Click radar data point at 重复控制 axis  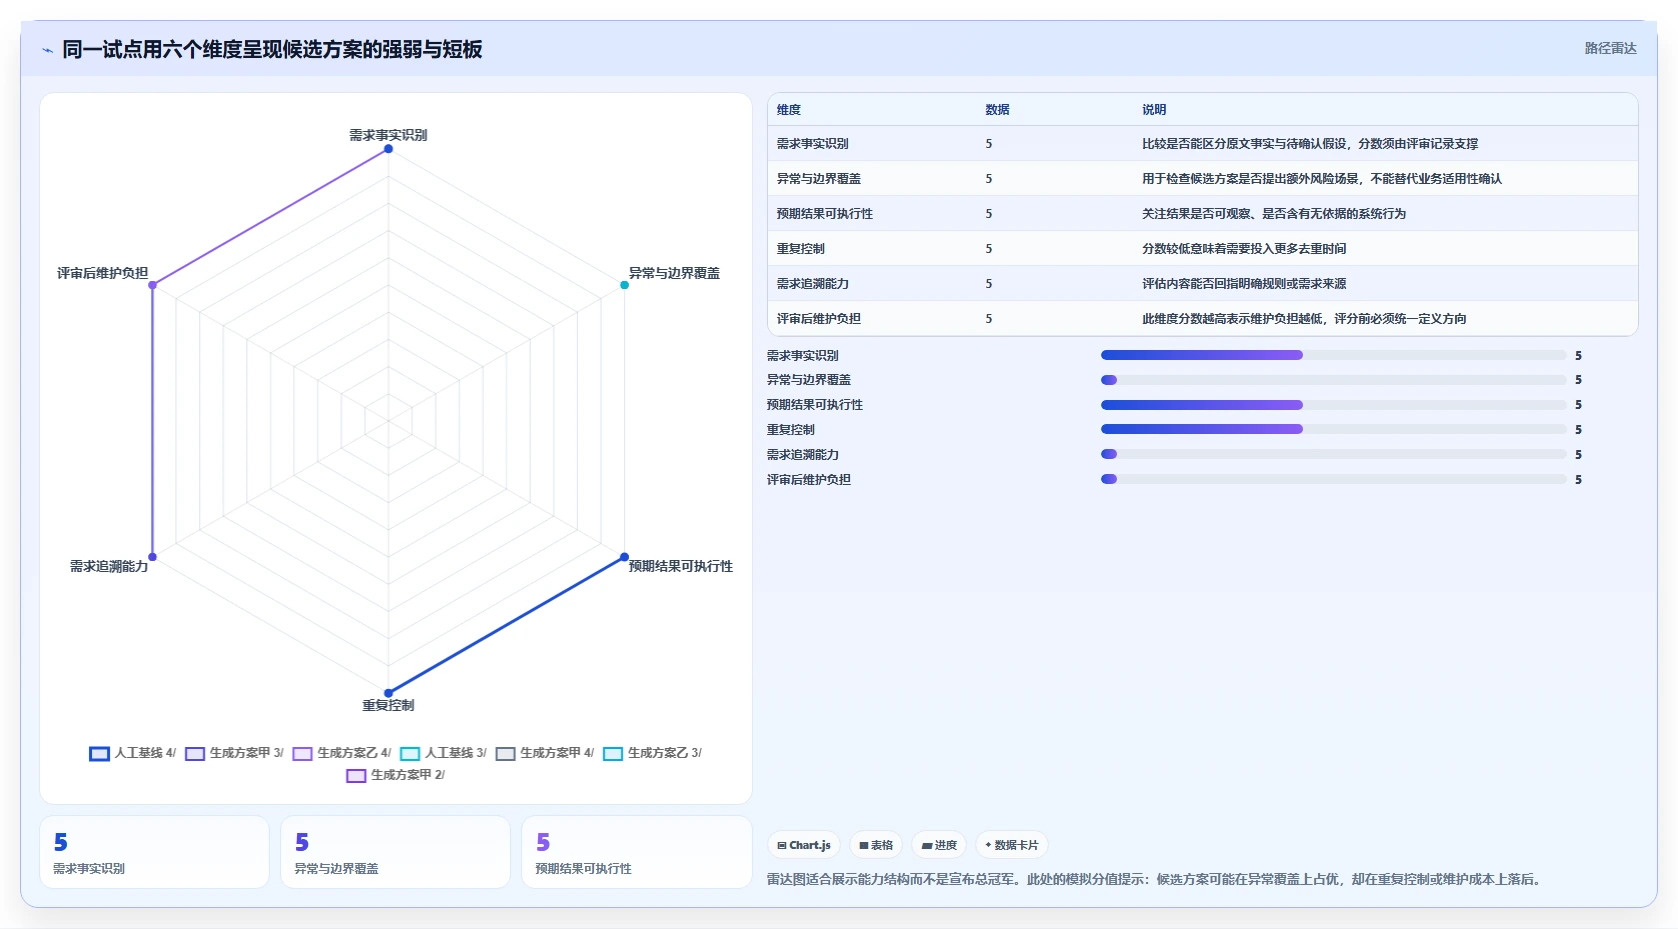[x=388, y=693]
